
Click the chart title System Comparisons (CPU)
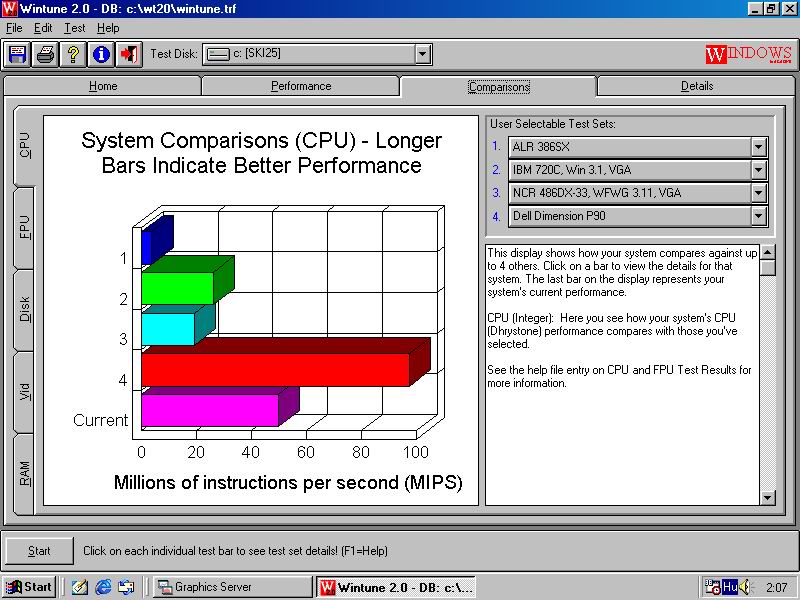click(x=261, y=153)
